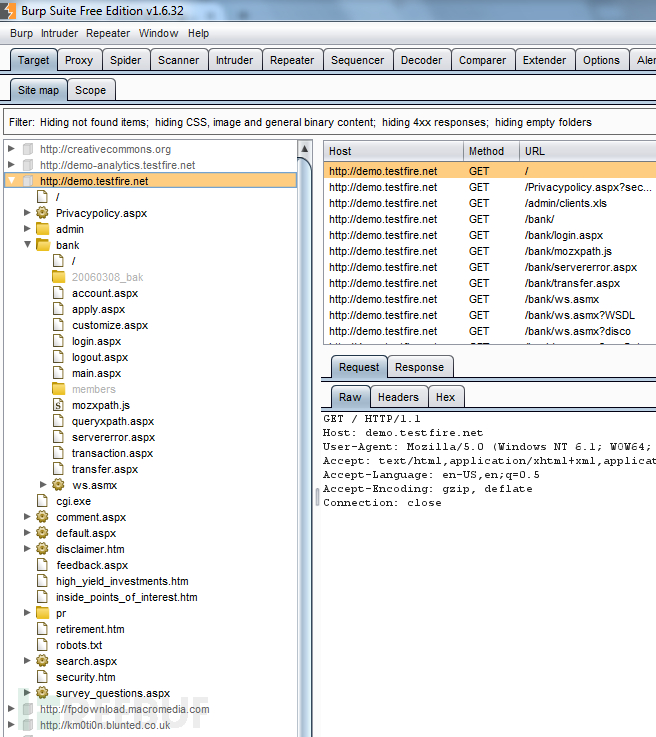656x737 pixels.
Task: Sort the table by Method column
Action: tap(492, 151)
